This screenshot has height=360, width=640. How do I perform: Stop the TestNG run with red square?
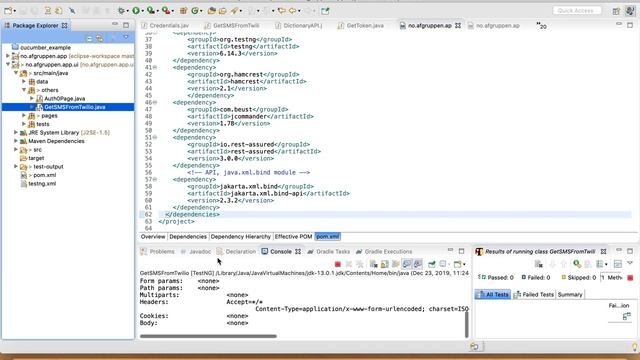point(630,278)
